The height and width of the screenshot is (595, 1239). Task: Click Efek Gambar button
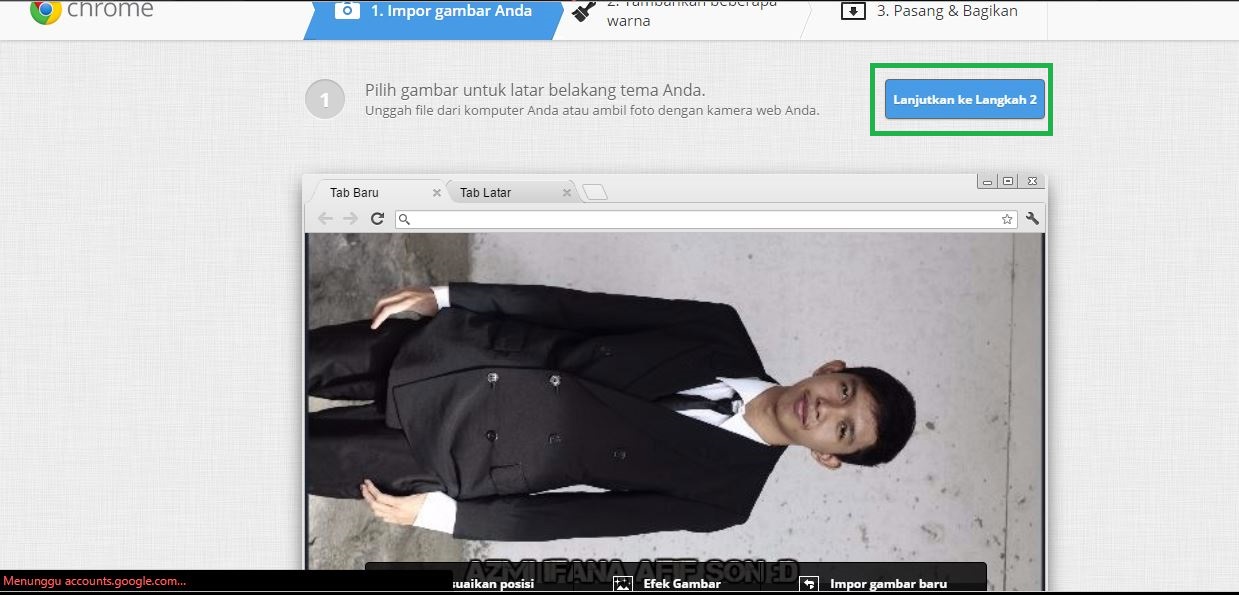point(667,584)
